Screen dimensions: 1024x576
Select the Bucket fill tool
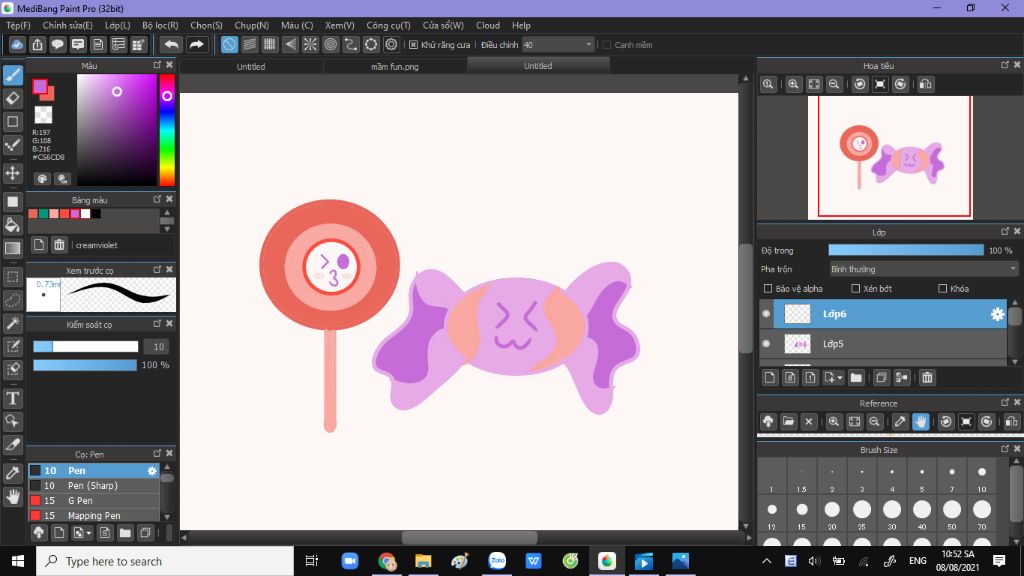coord(13,225)
